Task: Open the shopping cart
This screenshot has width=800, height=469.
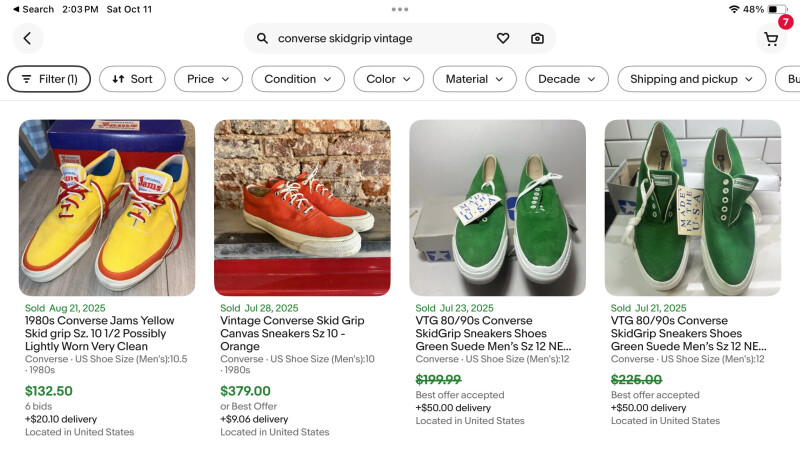Action: point(771,39)
